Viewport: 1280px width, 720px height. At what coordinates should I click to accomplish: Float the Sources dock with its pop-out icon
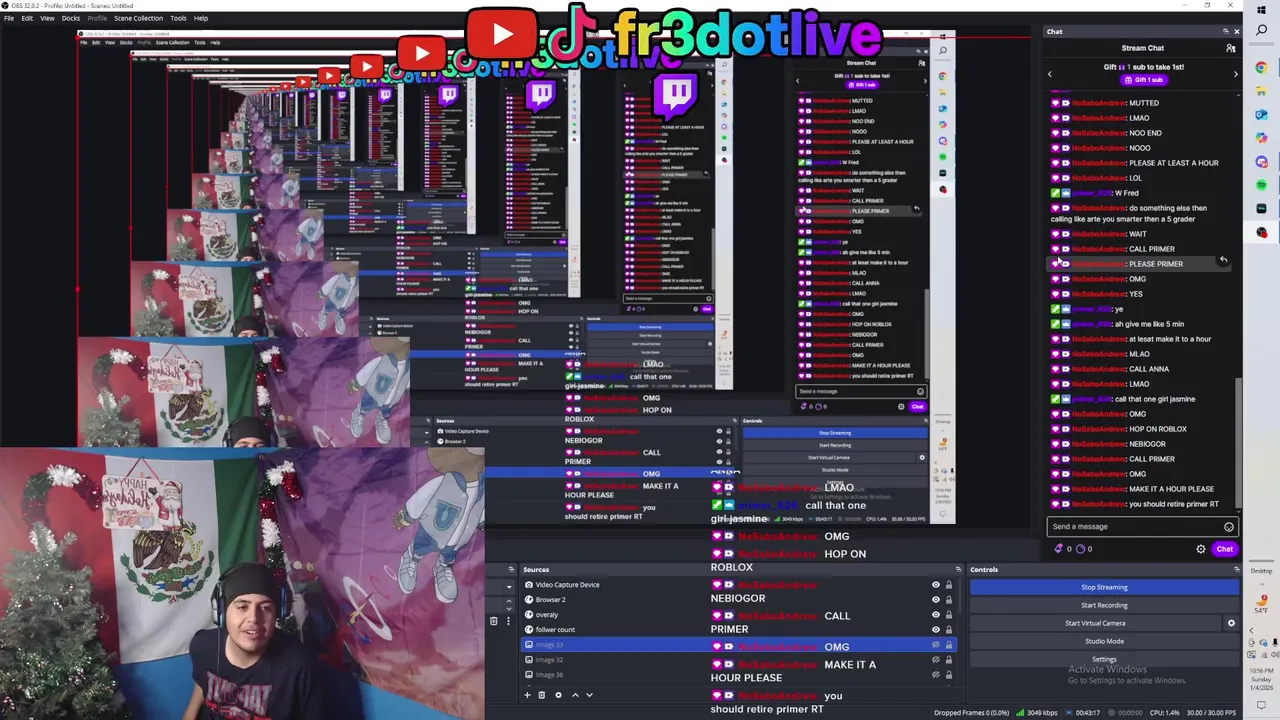click(957, 569)
